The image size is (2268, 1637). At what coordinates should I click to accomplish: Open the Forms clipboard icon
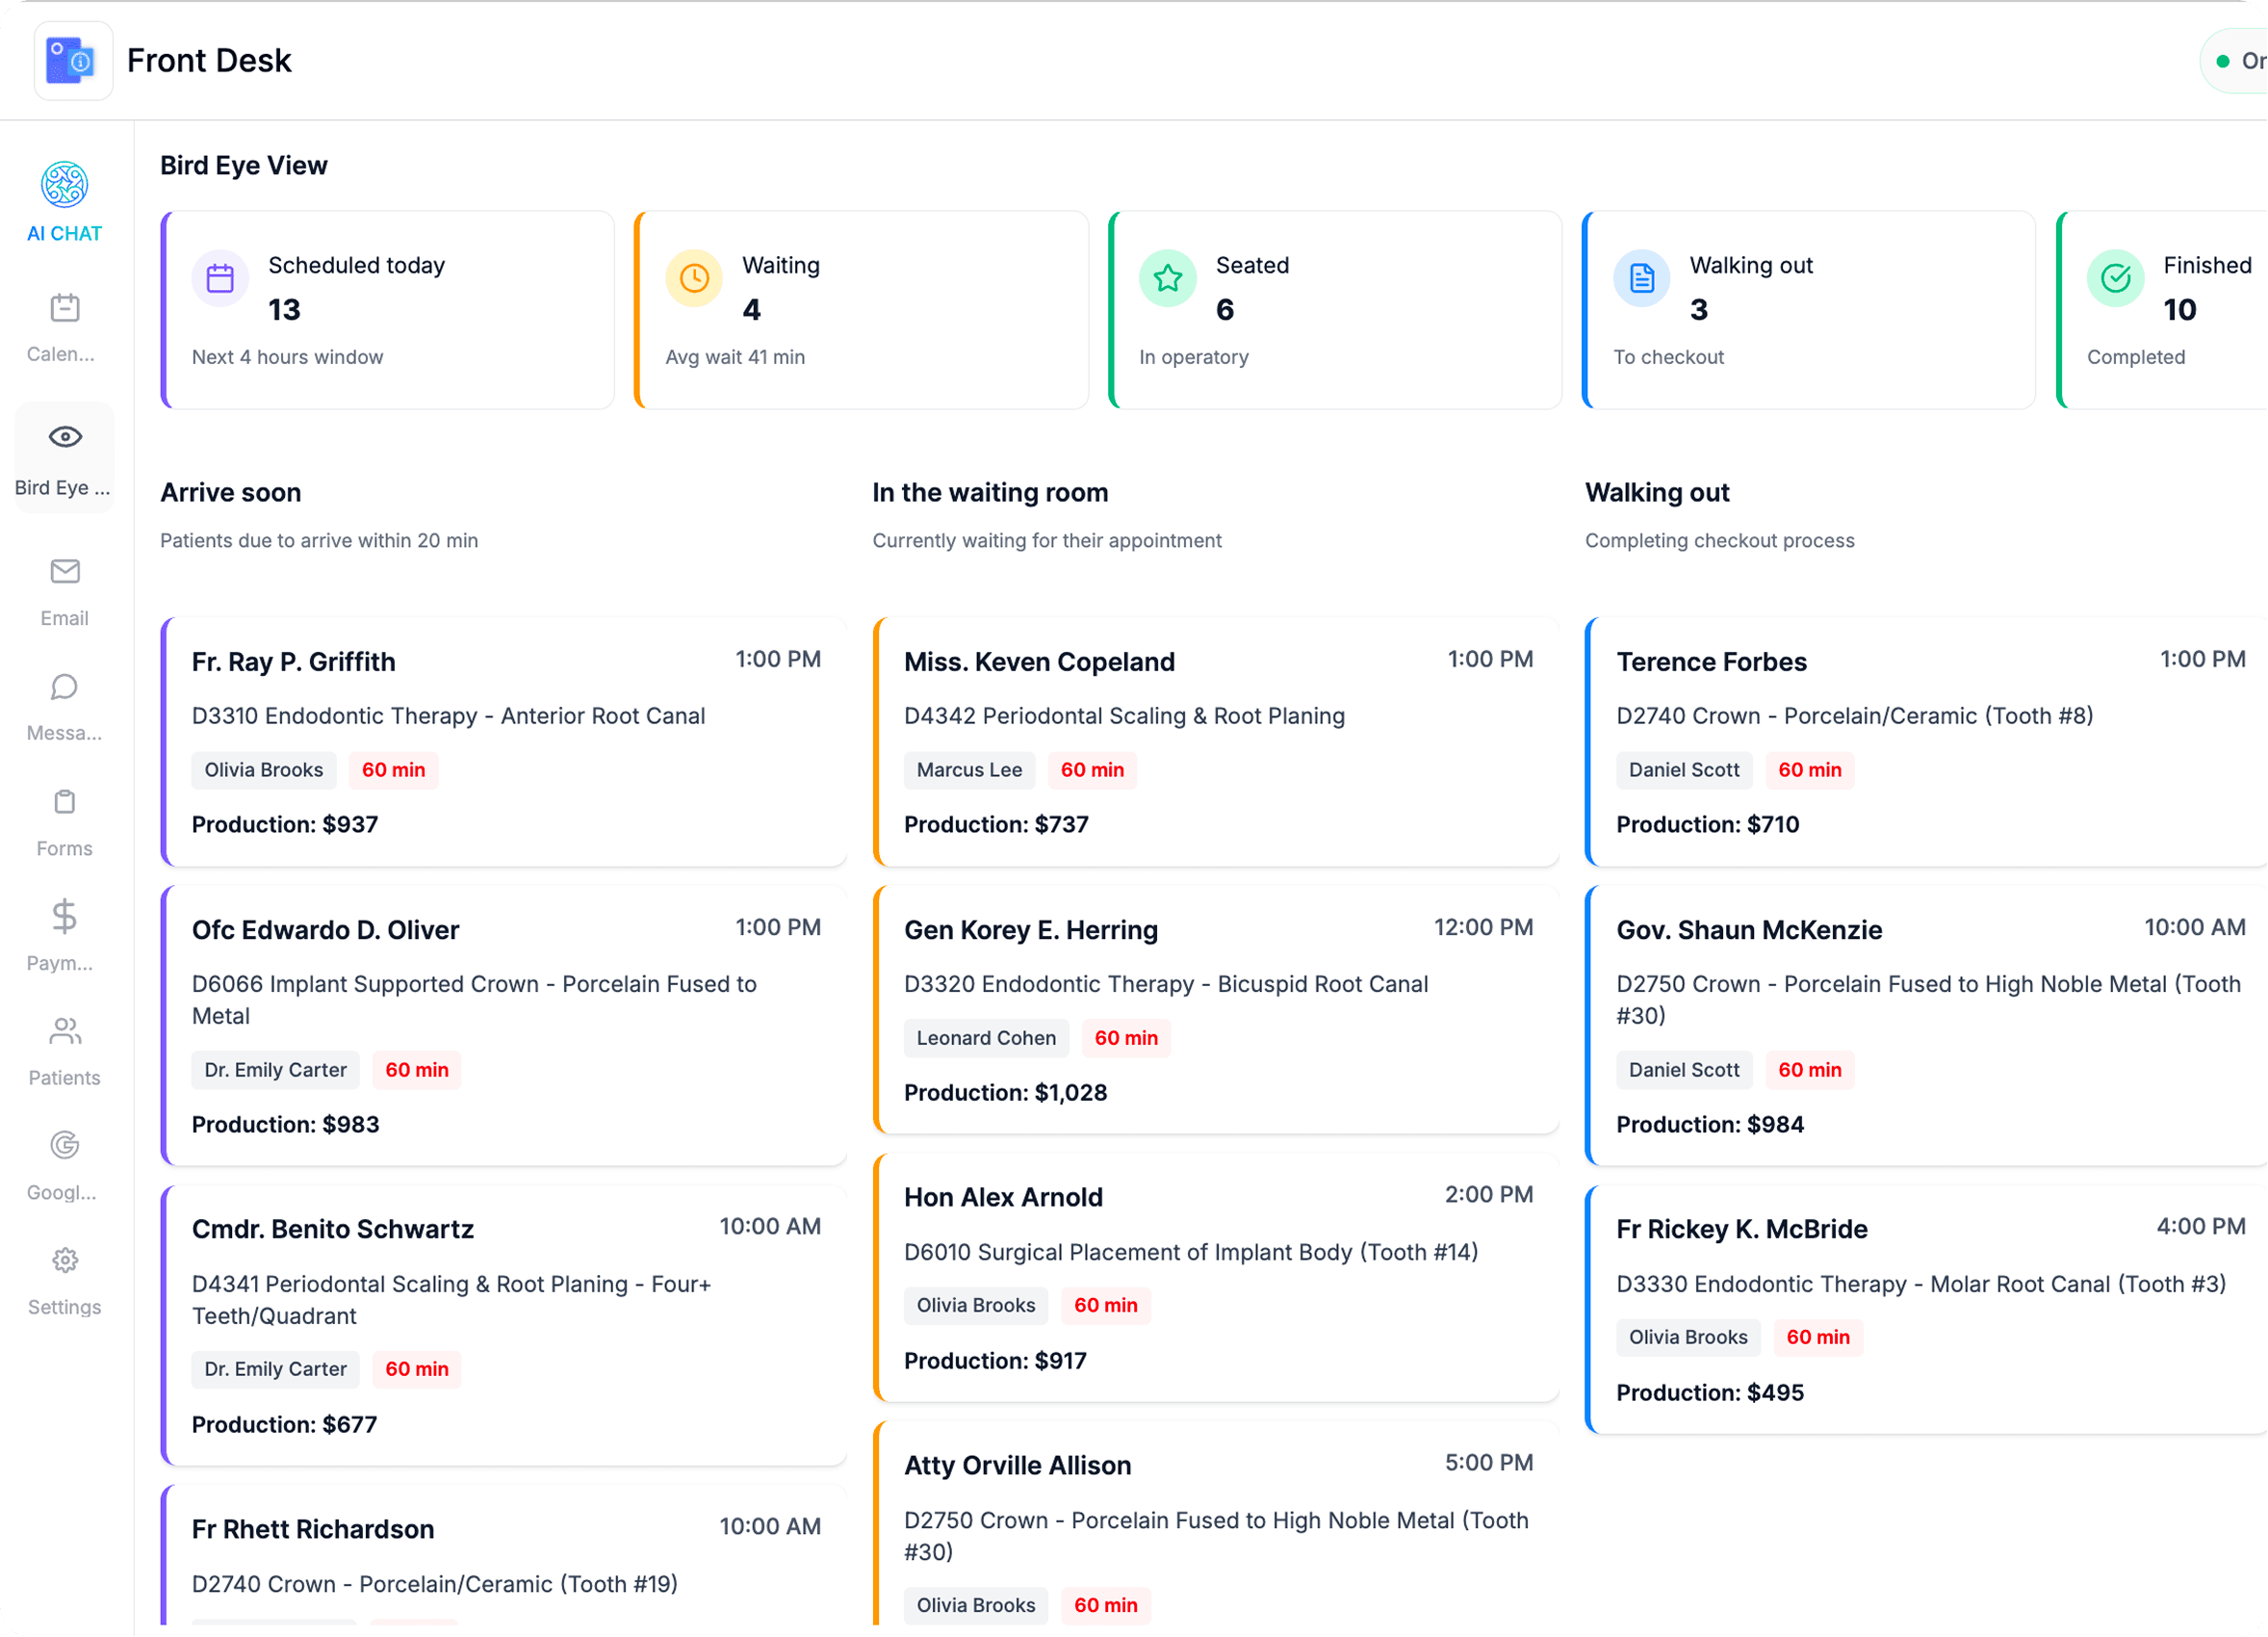(64, 802)
